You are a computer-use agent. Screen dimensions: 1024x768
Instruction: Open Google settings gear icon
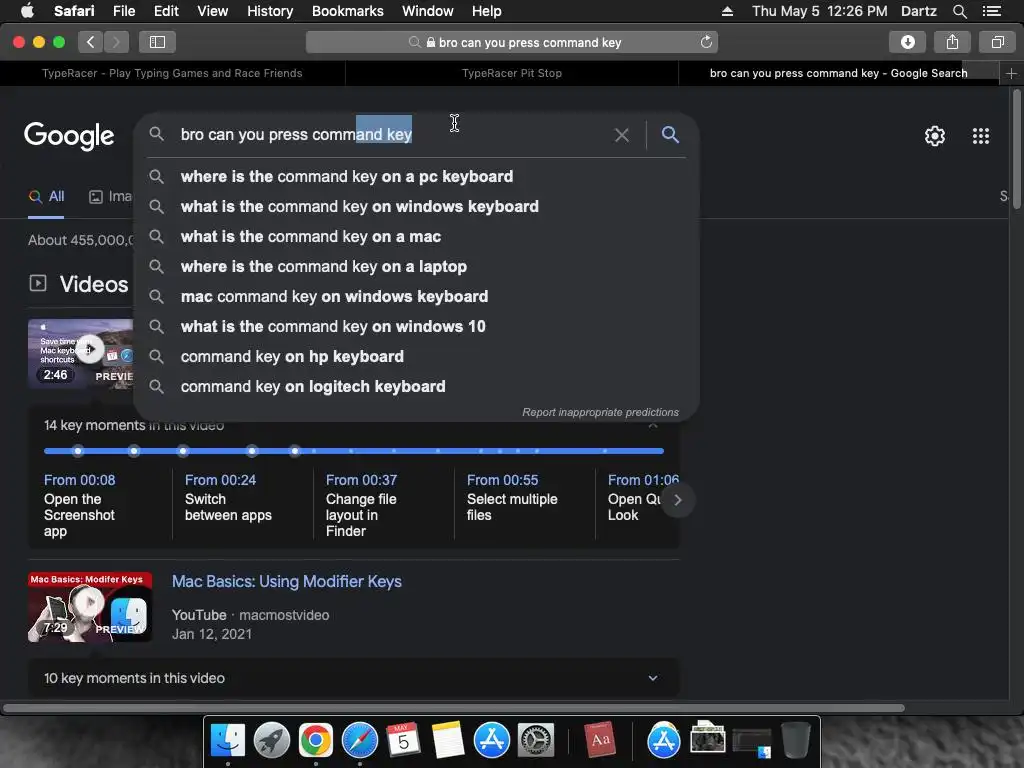click(935, 136)
